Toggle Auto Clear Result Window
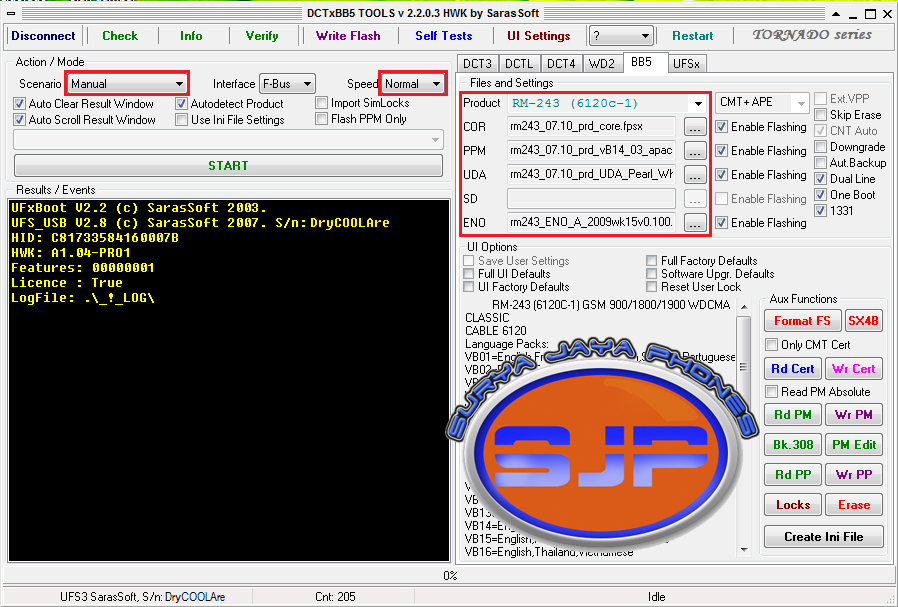Viewport: 898px width, 607px height. click(19, 104)
